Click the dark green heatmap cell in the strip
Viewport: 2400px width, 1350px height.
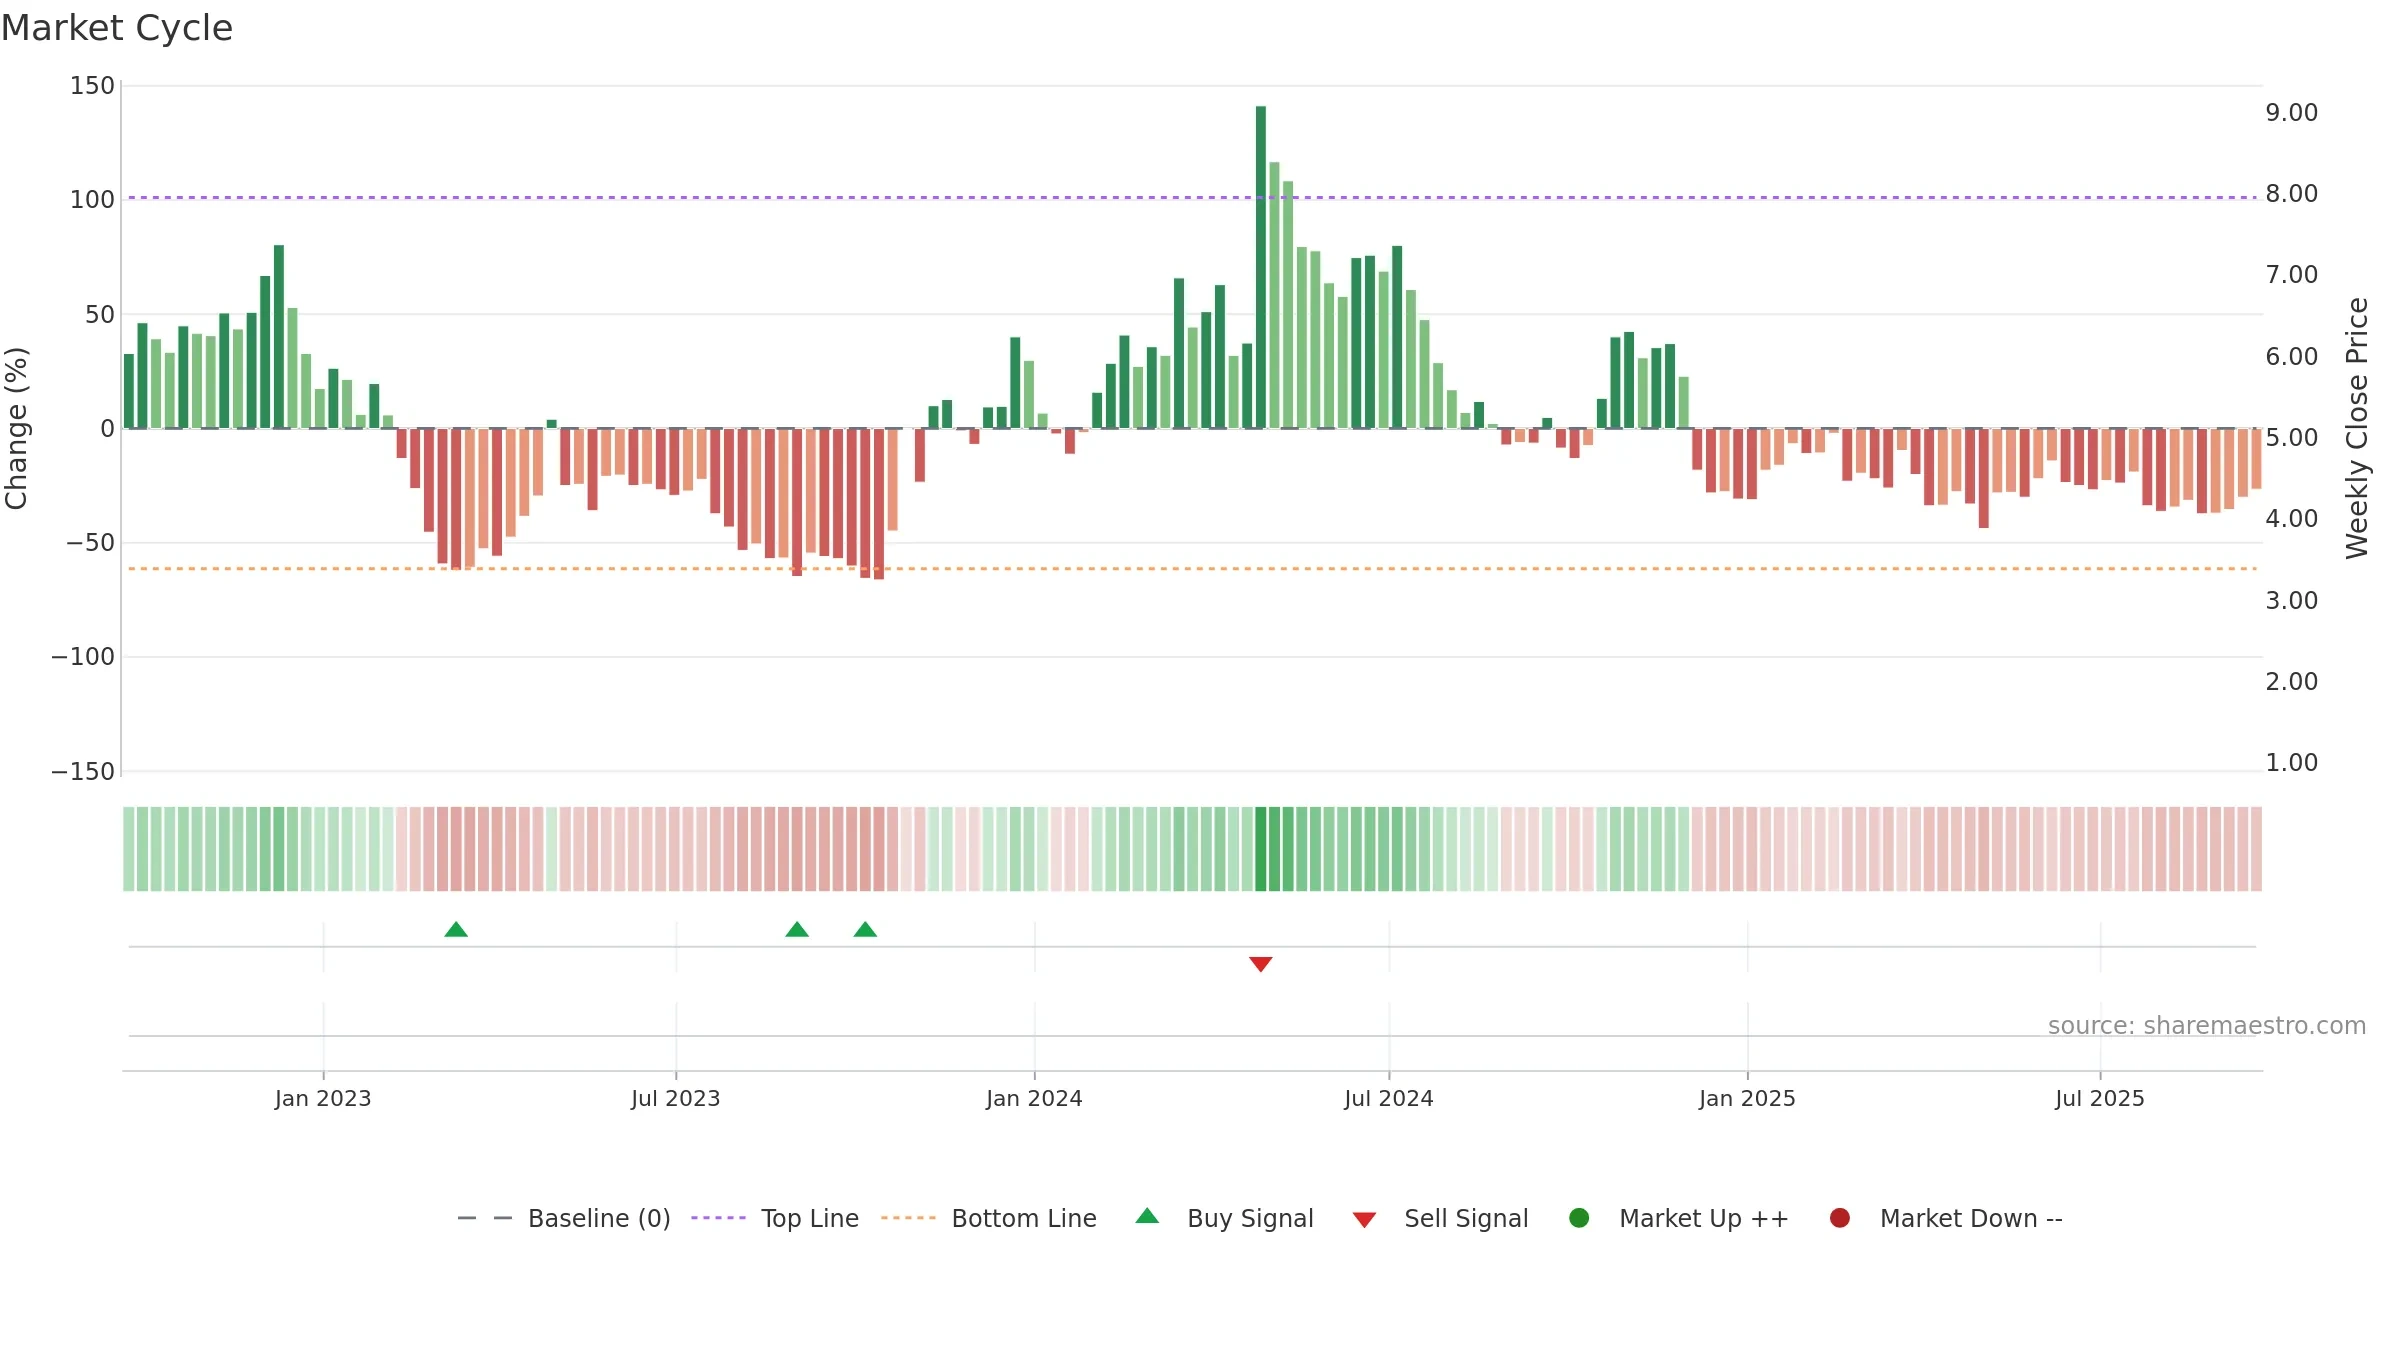point(1261,849)
